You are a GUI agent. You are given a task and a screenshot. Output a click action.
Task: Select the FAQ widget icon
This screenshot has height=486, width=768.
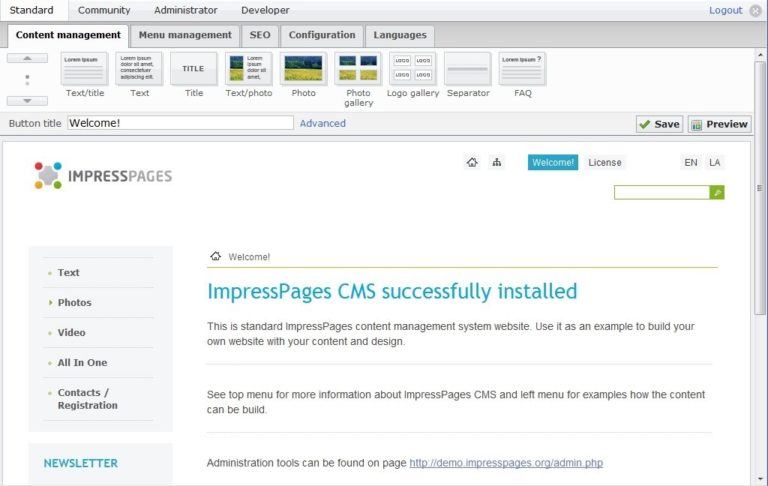522,69
